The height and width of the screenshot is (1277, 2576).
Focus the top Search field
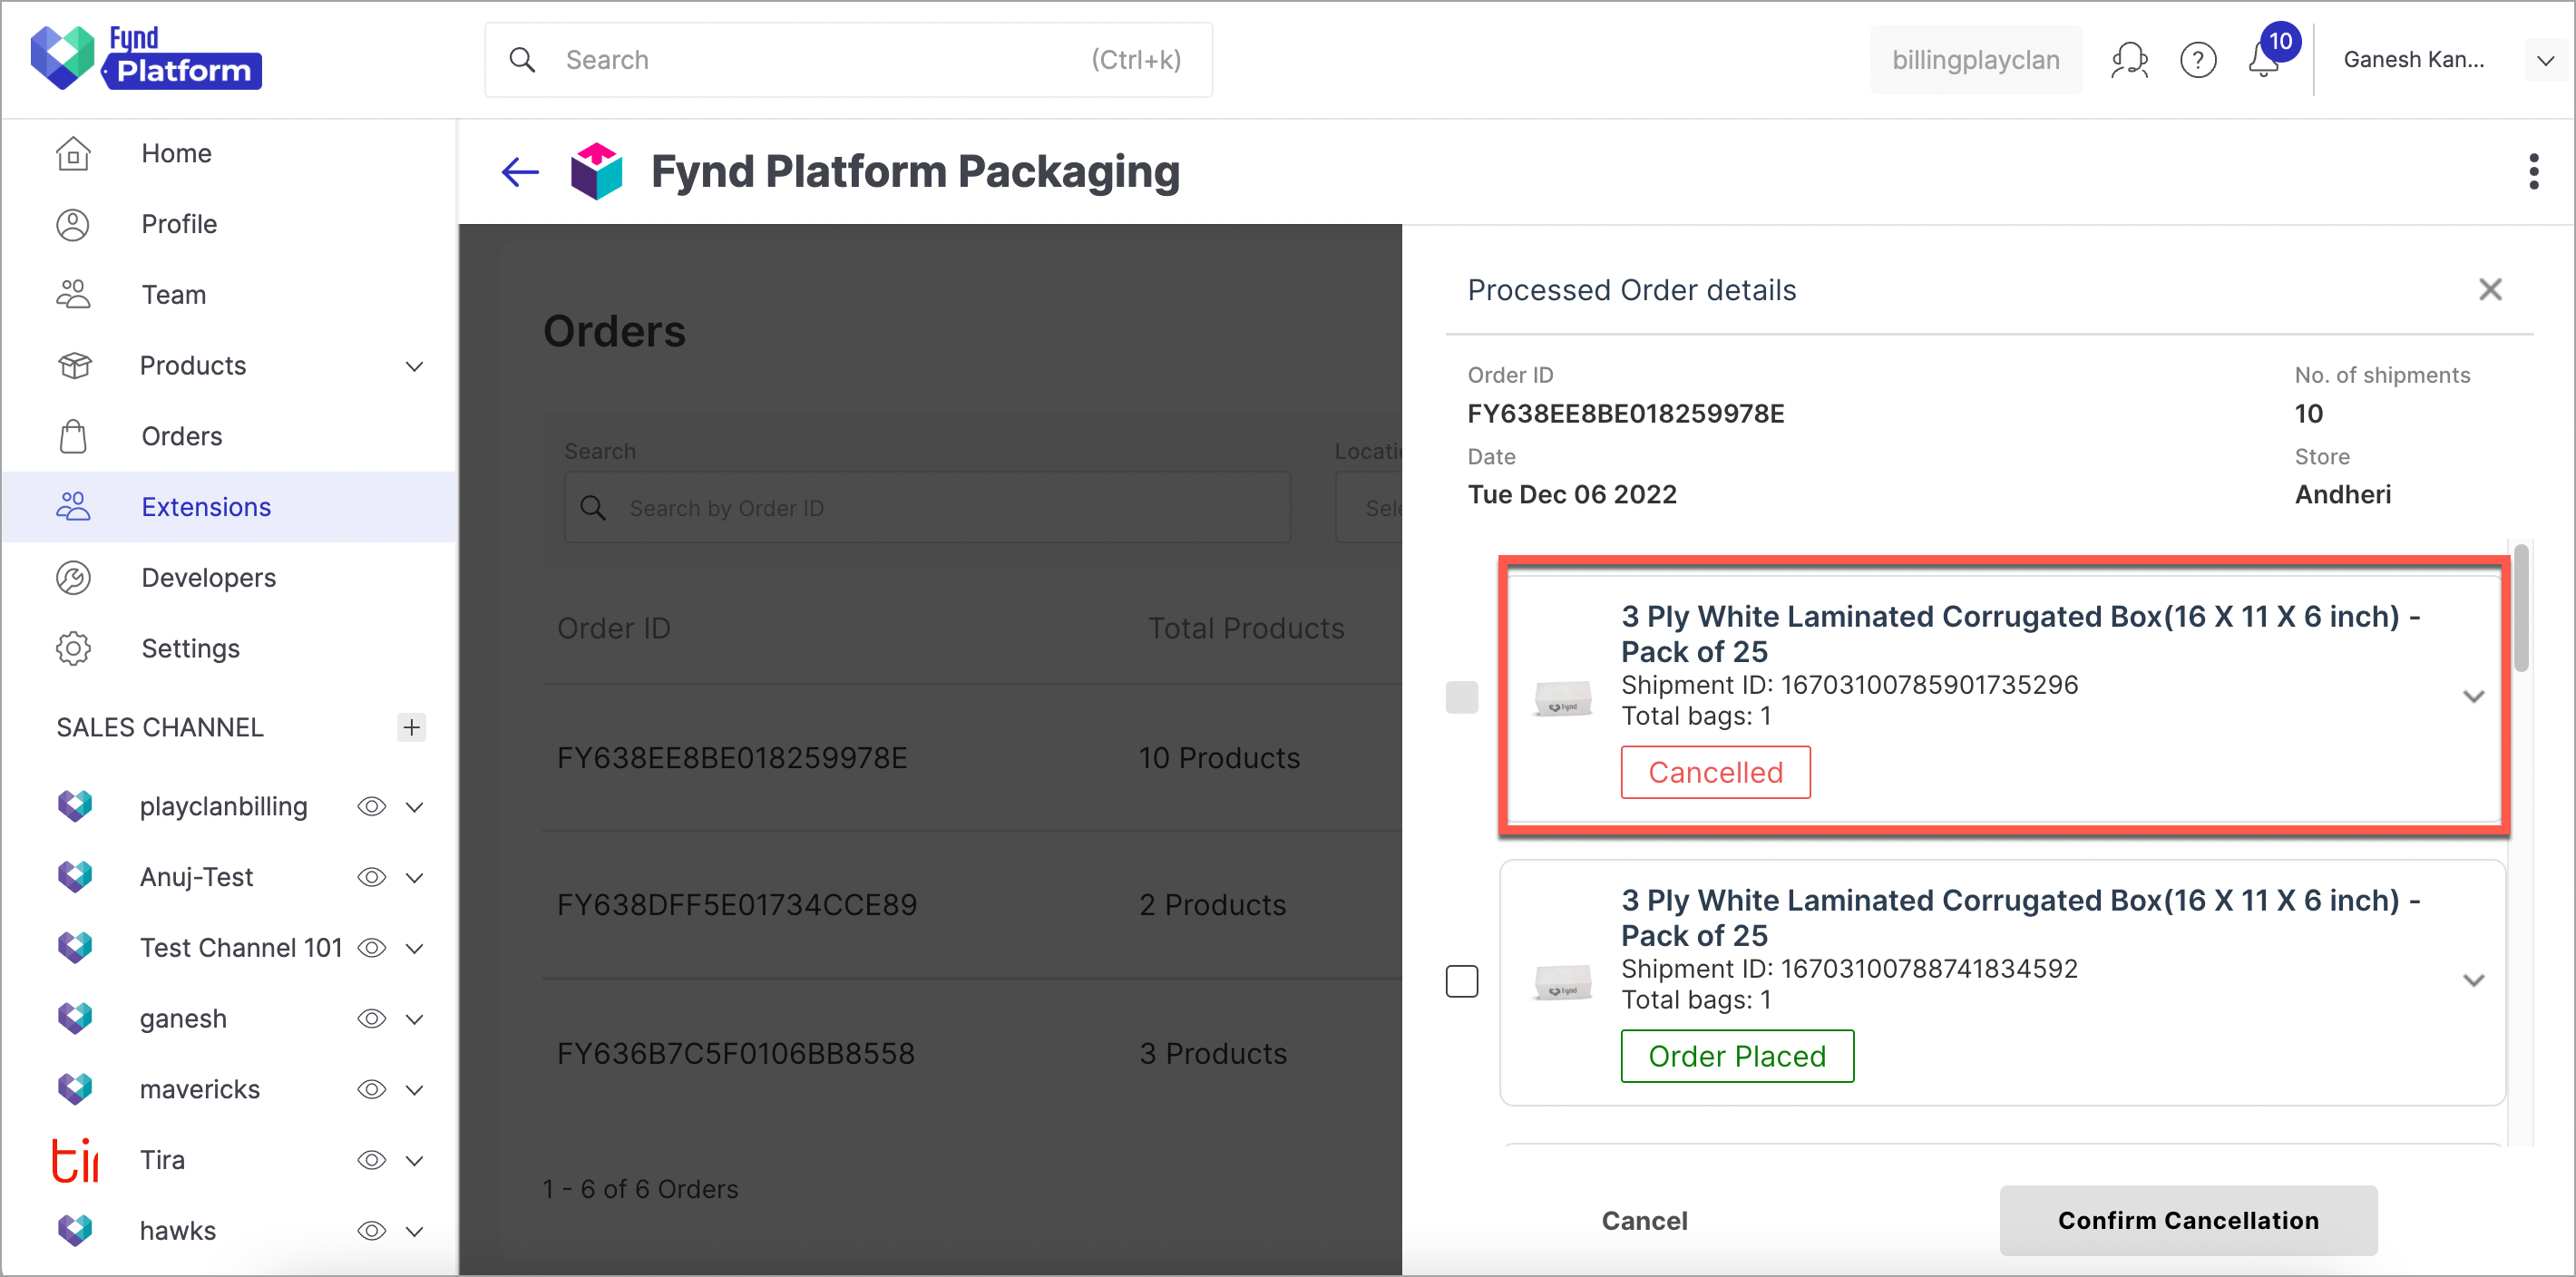pos(849,60)
